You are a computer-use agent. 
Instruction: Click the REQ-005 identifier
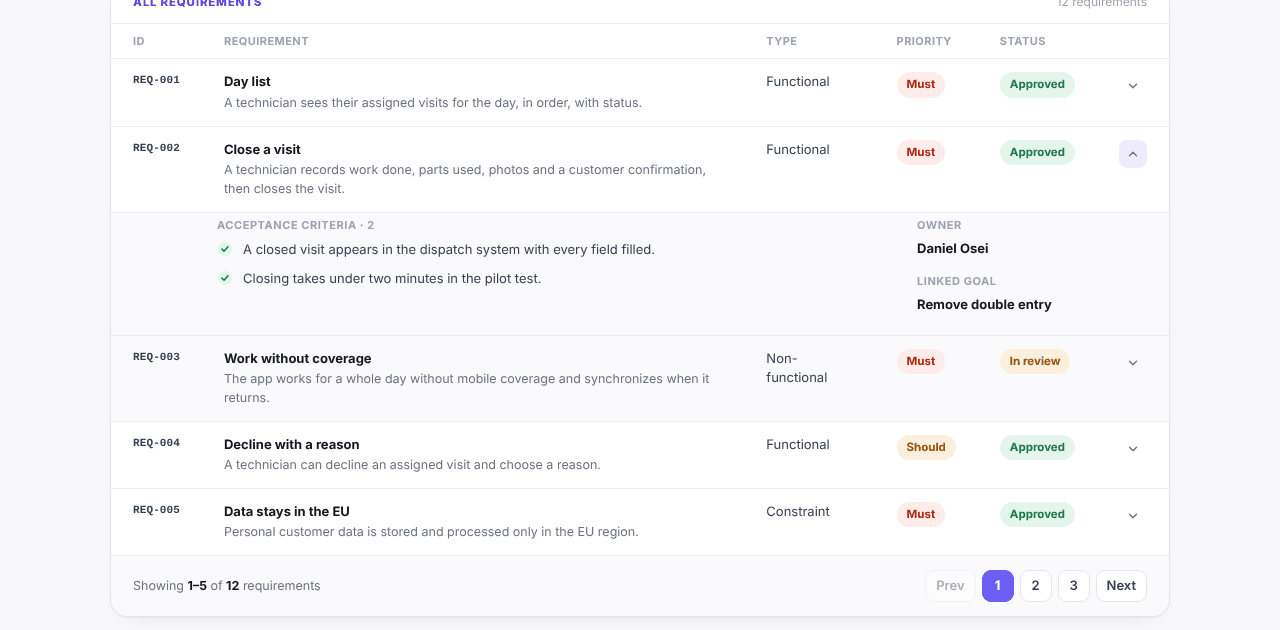coord(156,510)
